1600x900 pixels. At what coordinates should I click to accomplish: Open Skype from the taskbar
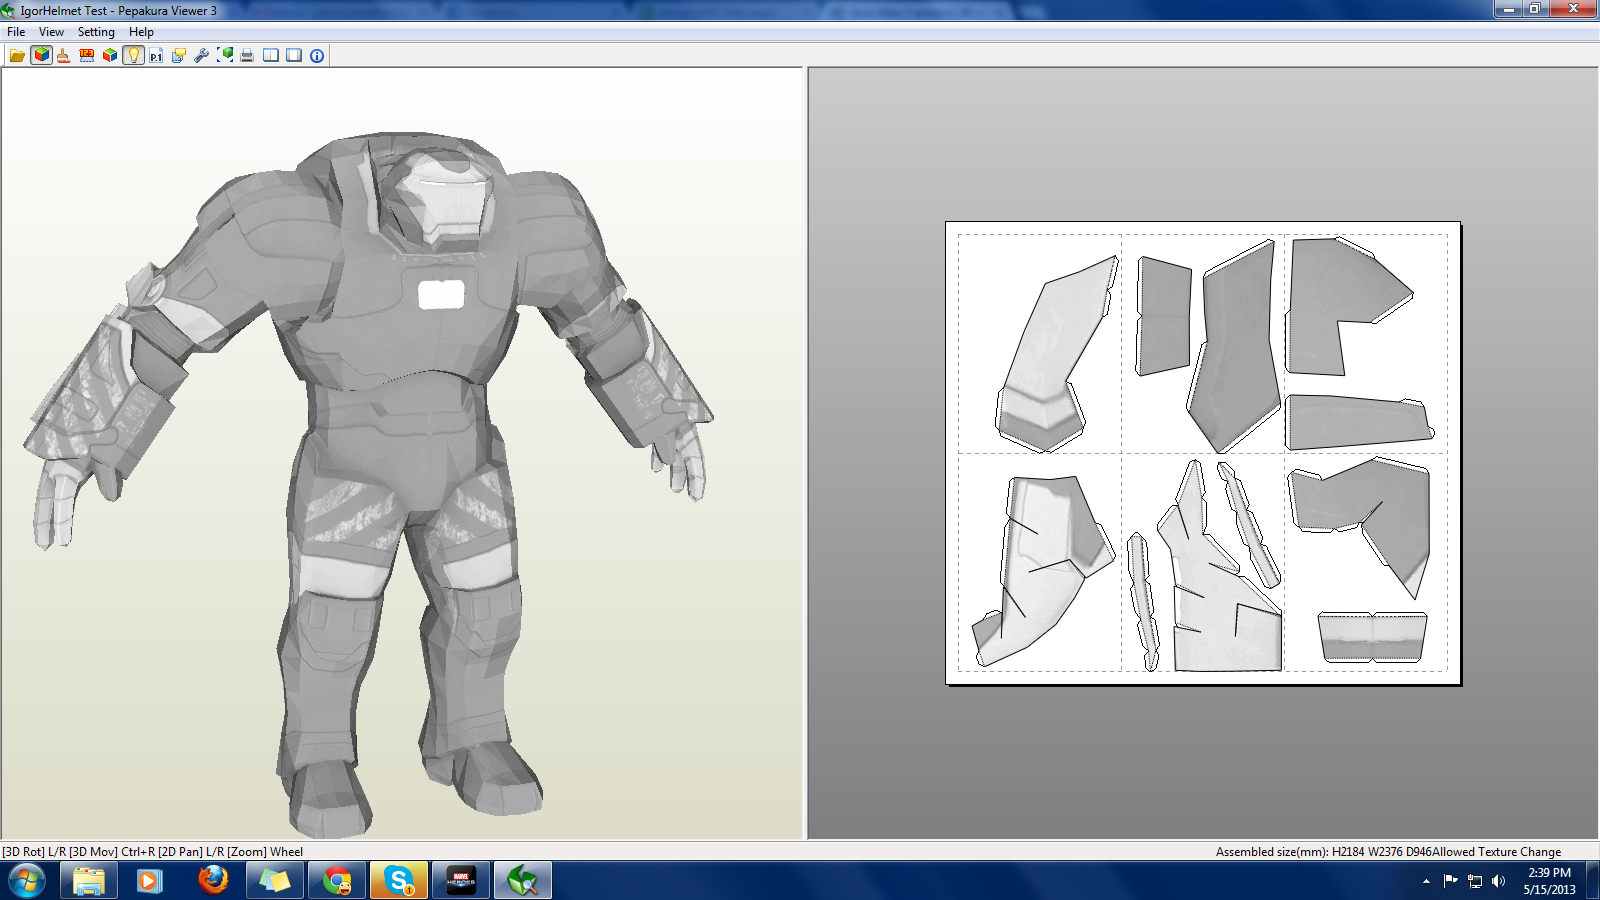[x=398, y=881]
